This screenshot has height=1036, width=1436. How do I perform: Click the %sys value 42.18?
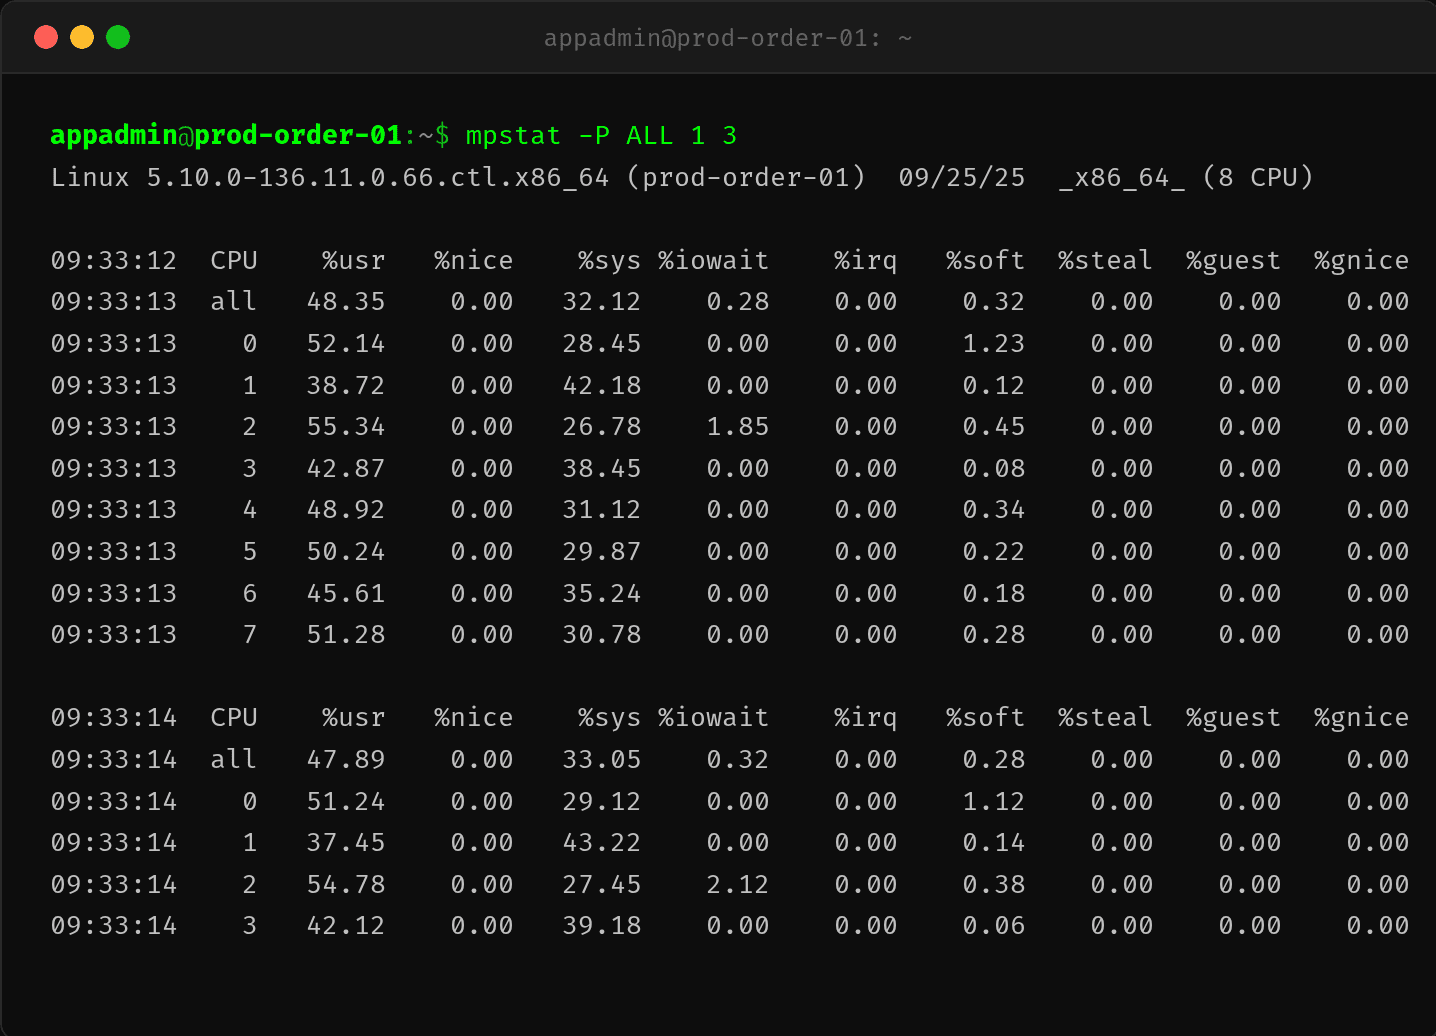(x=601, y=385)
